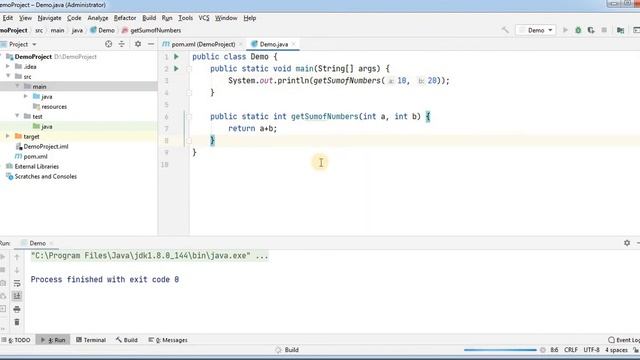Clear all console output with trash icon
Screen dimensions: 640x360
click(17, 322)
